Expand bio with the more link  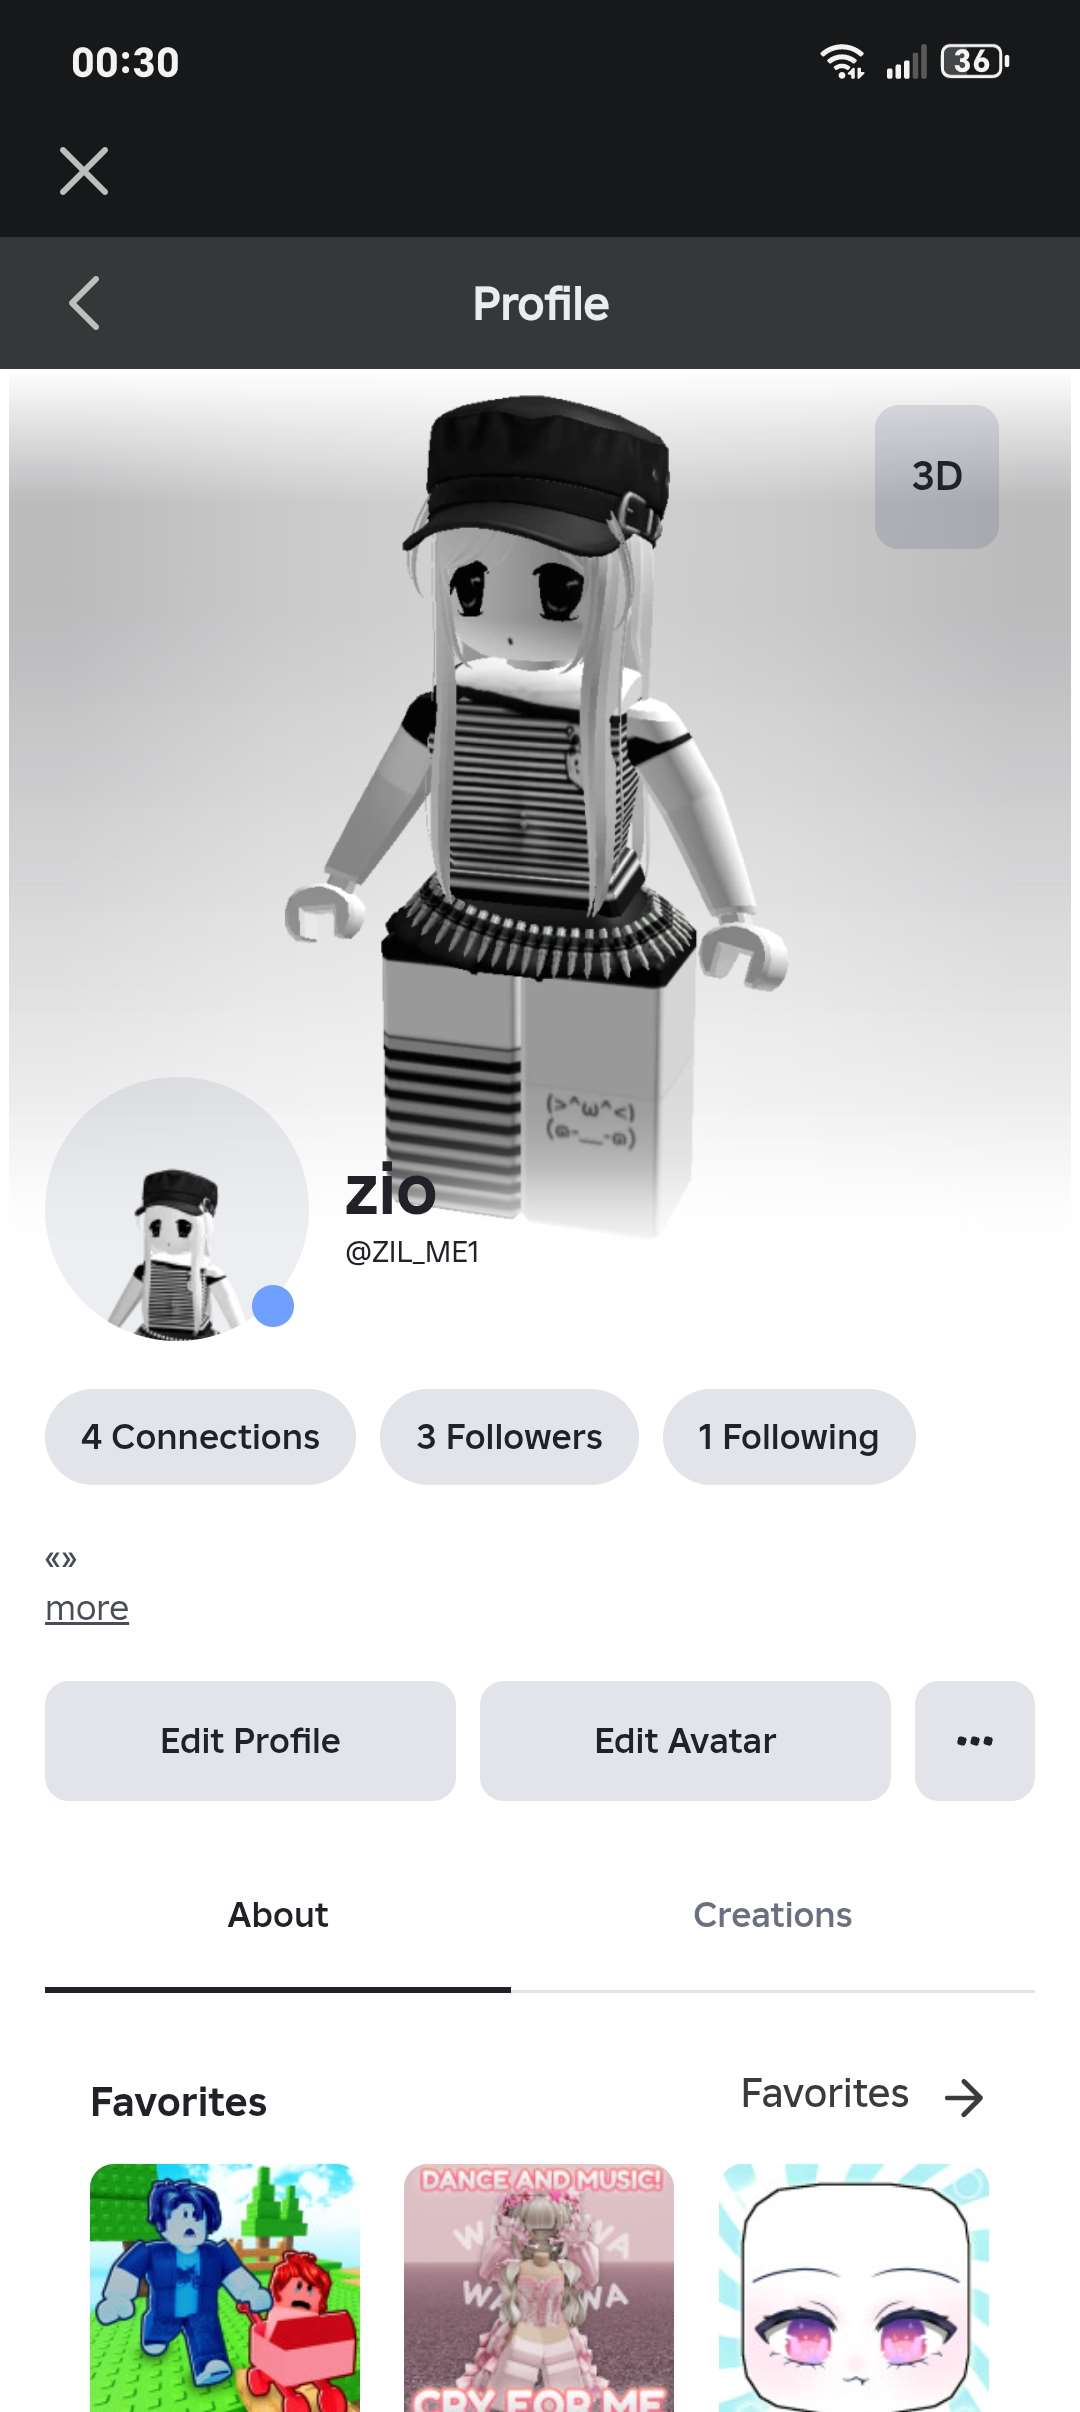pos(87,1608)
